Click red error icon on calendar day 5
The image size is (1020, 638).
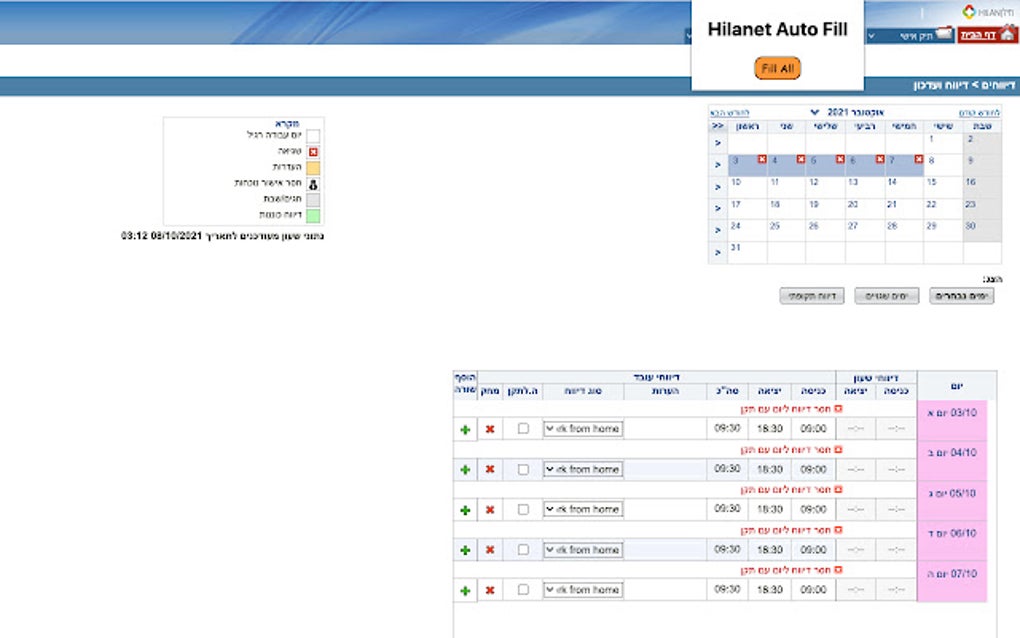[x=840, y=159]
